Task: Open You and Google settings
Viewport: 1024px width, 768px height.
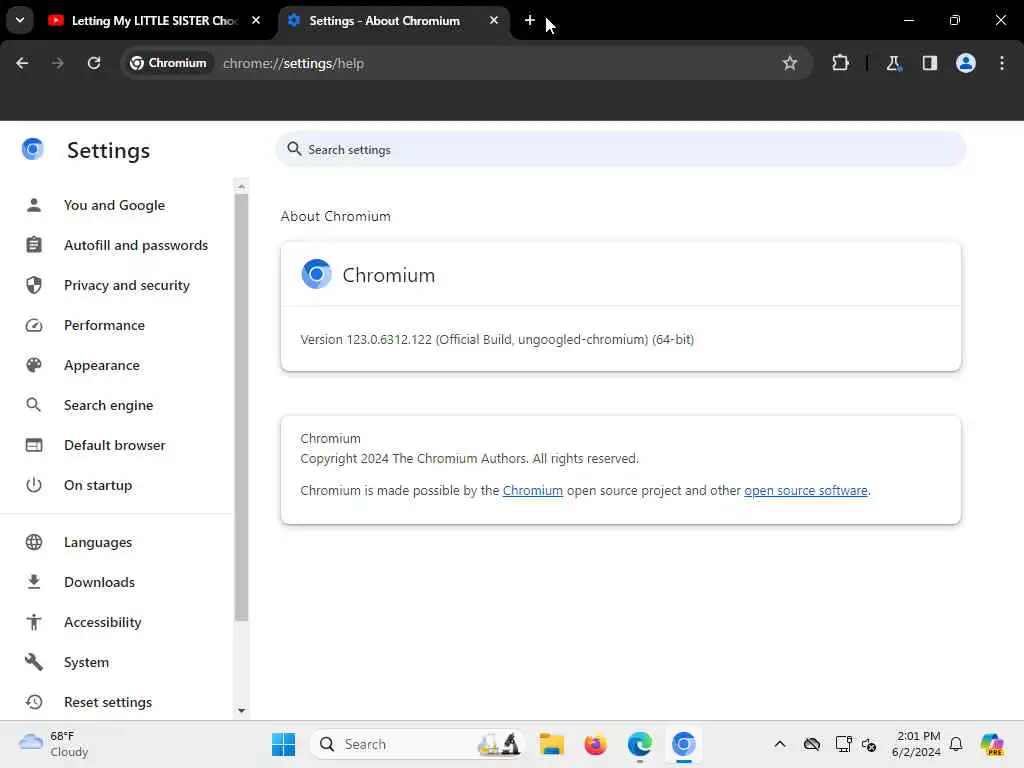Action: click(x=114, y=205)
